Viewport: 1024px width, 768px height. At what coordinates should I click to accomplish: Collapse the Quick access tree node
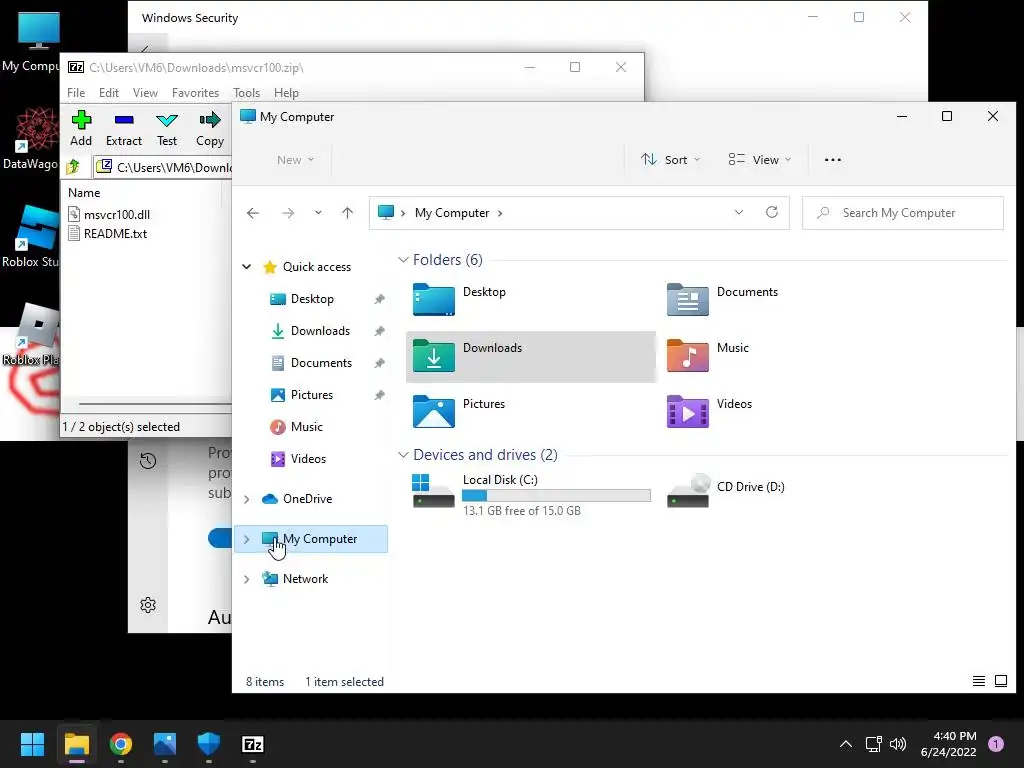[x=246, y=266]
